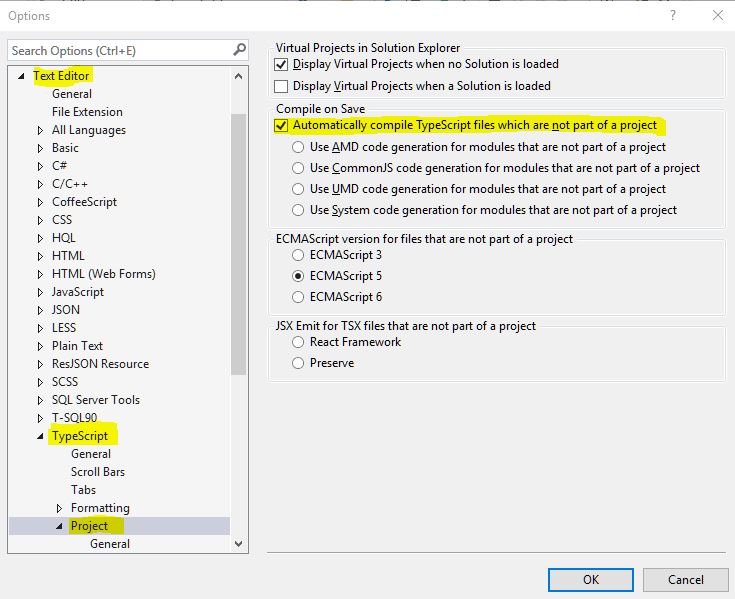Expand the LESS node
The width and height of the screenshot is (735, 599).
(x=40, y=328)
